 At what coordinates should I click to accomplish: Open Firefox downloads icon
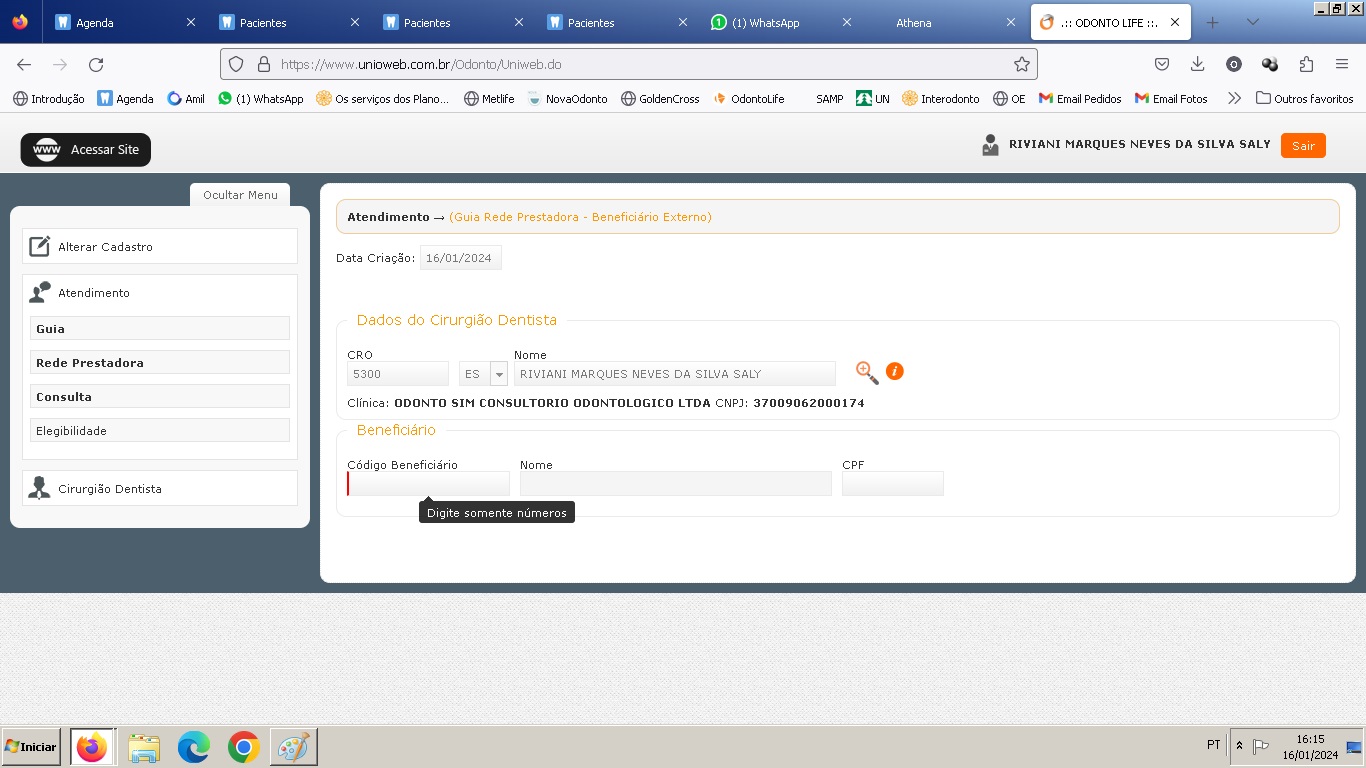point(1197,64)
